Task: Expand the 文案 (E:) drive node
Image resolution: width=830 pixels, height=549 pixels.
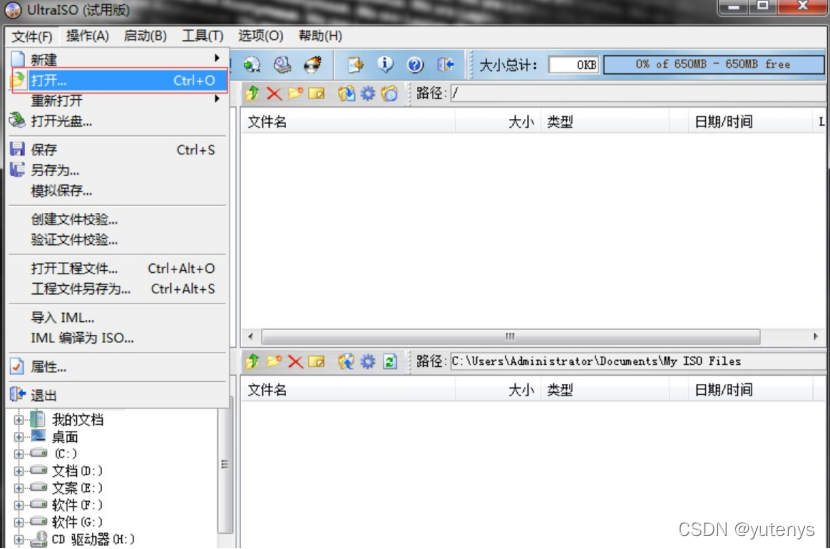Action: tap(19, 488)
